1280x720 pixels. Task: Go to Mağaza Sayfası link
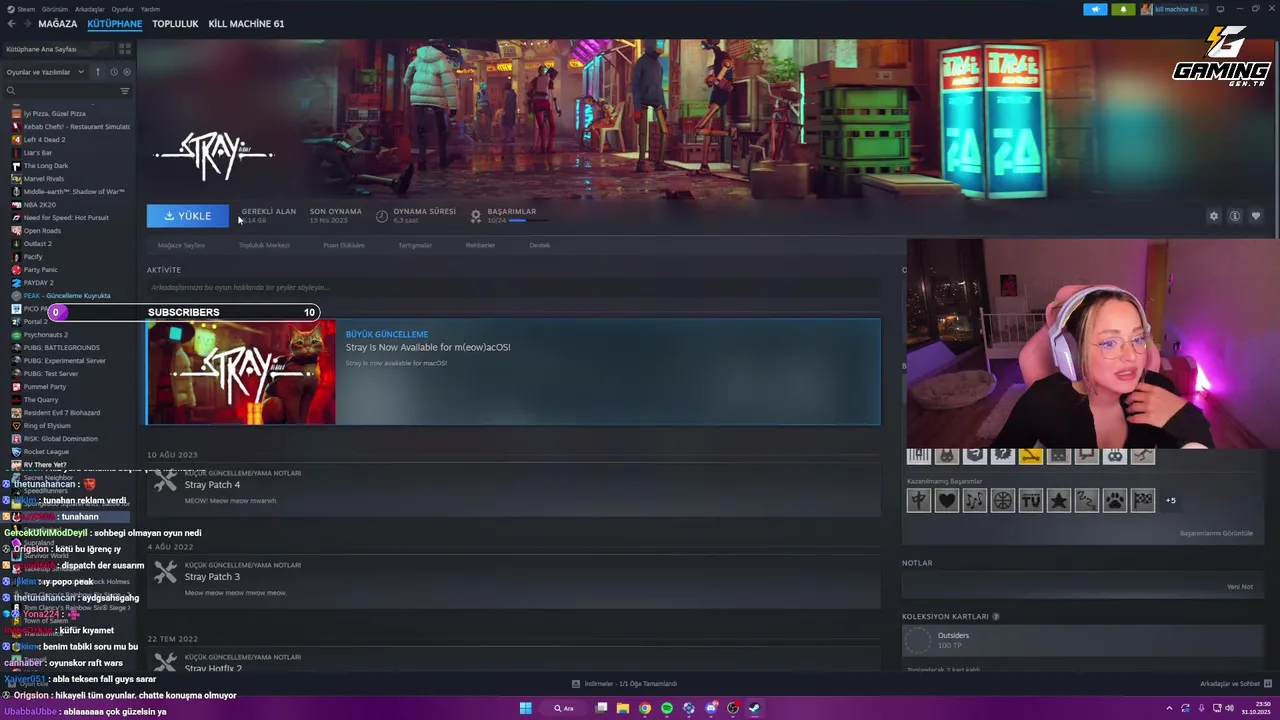coord(181,245)
